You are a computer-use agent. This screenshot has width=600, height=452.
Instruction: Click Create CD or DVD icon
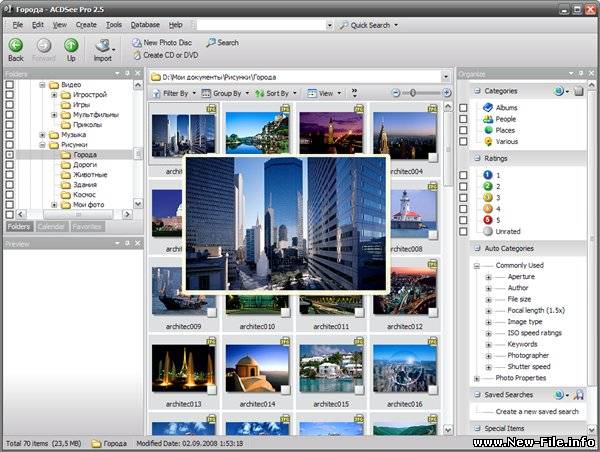click(136, 55)
